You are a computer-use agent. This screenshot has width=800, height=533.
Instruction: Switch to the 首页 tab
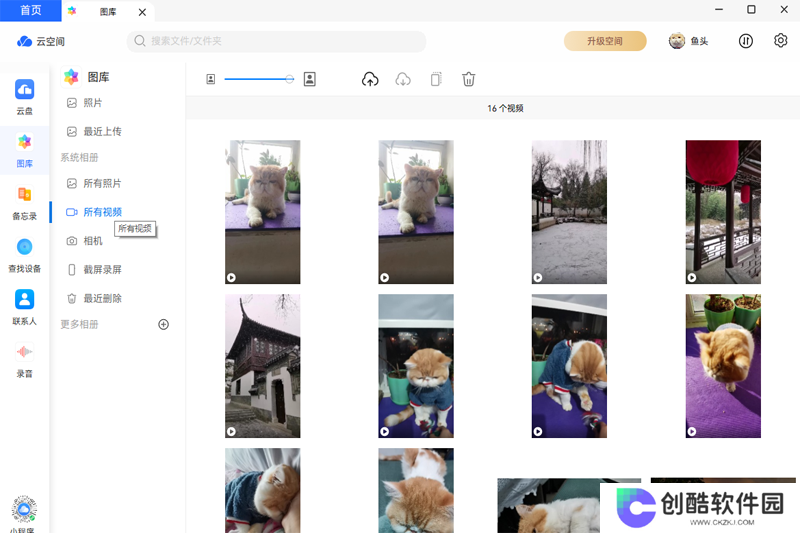tap(31, 11)
